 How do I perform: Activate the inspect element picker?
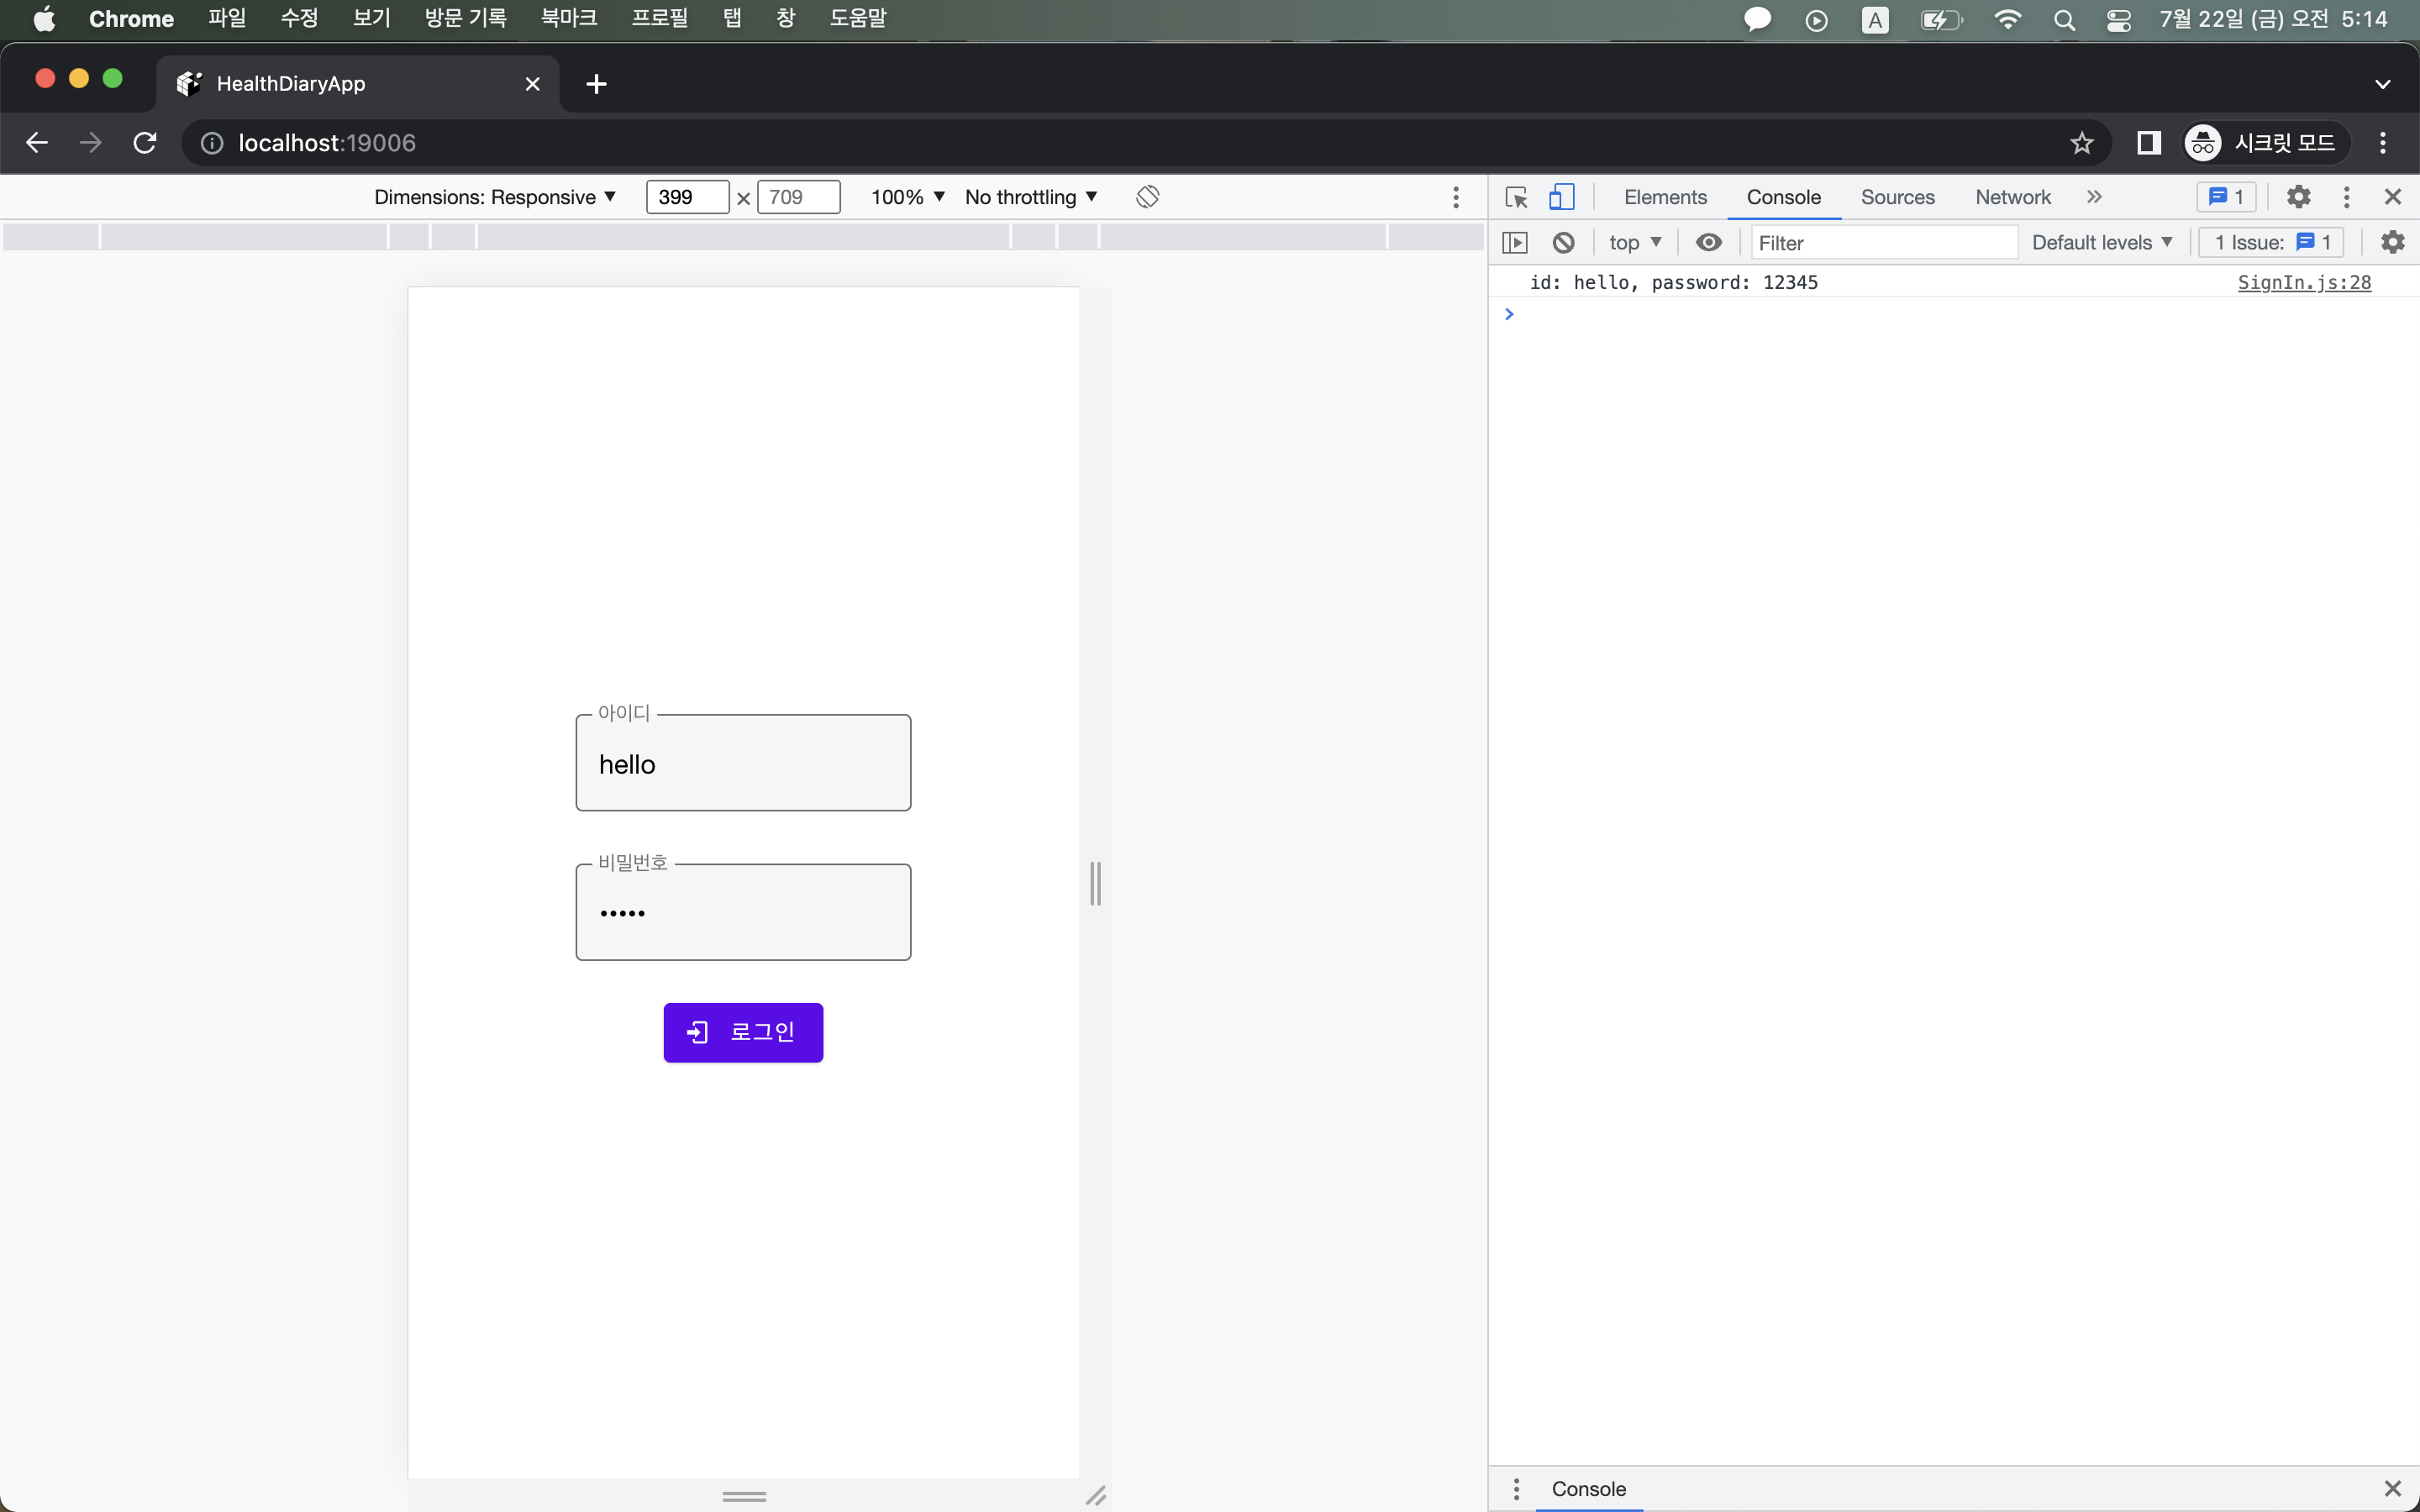tap(1516, 197)
